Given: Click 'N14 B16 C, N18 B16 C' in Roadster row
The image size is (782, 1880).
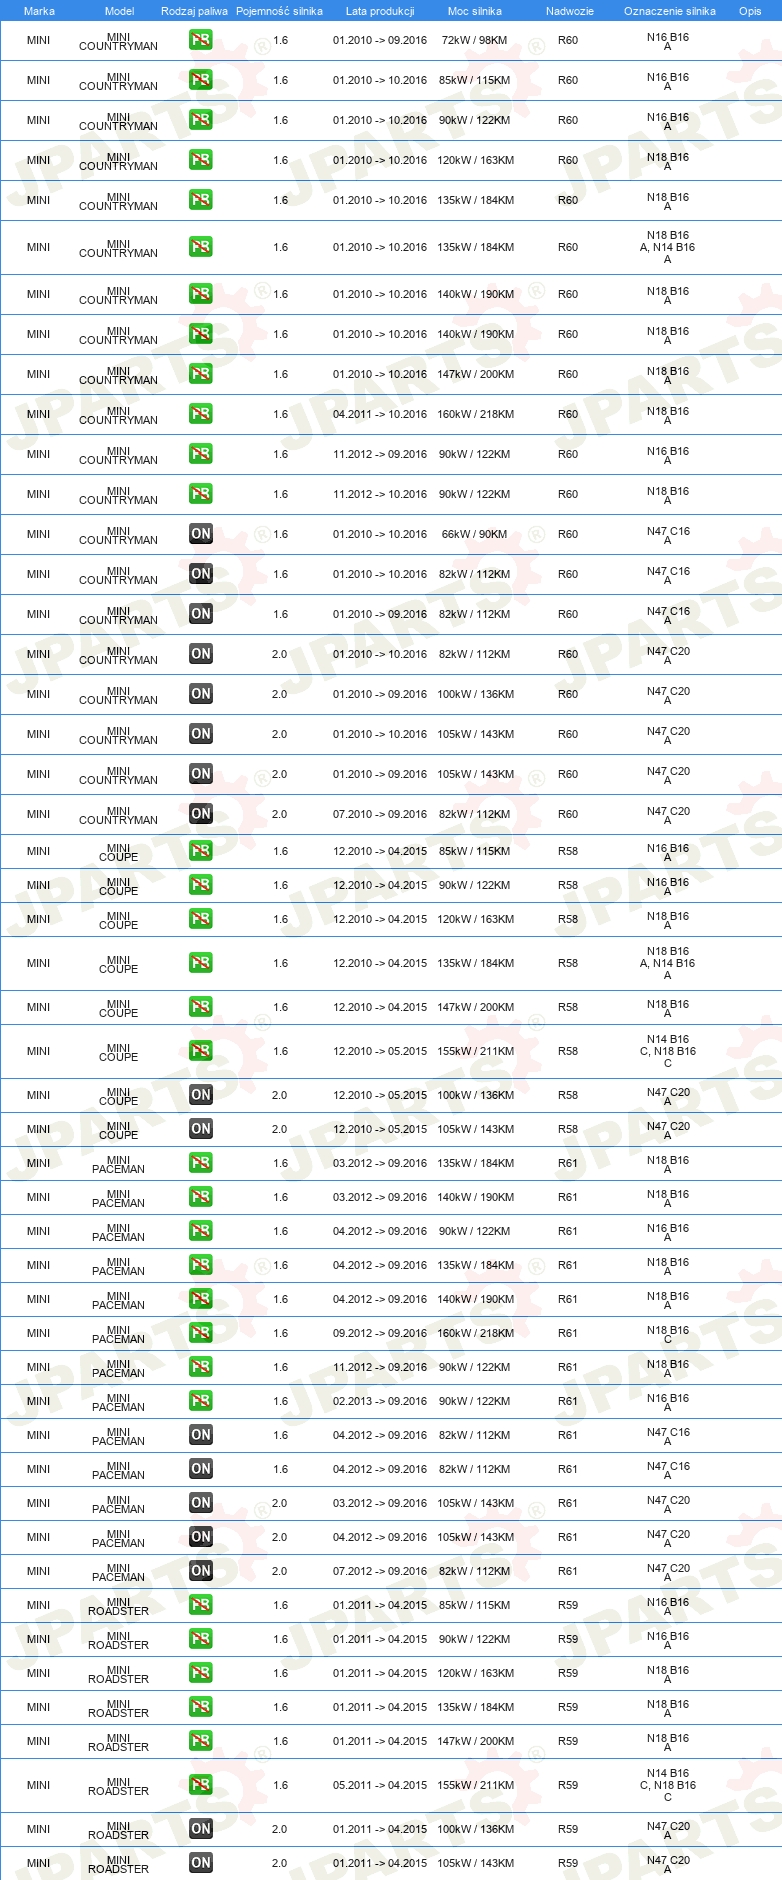Looking at the screenshot, I should tap(668, 1785).
